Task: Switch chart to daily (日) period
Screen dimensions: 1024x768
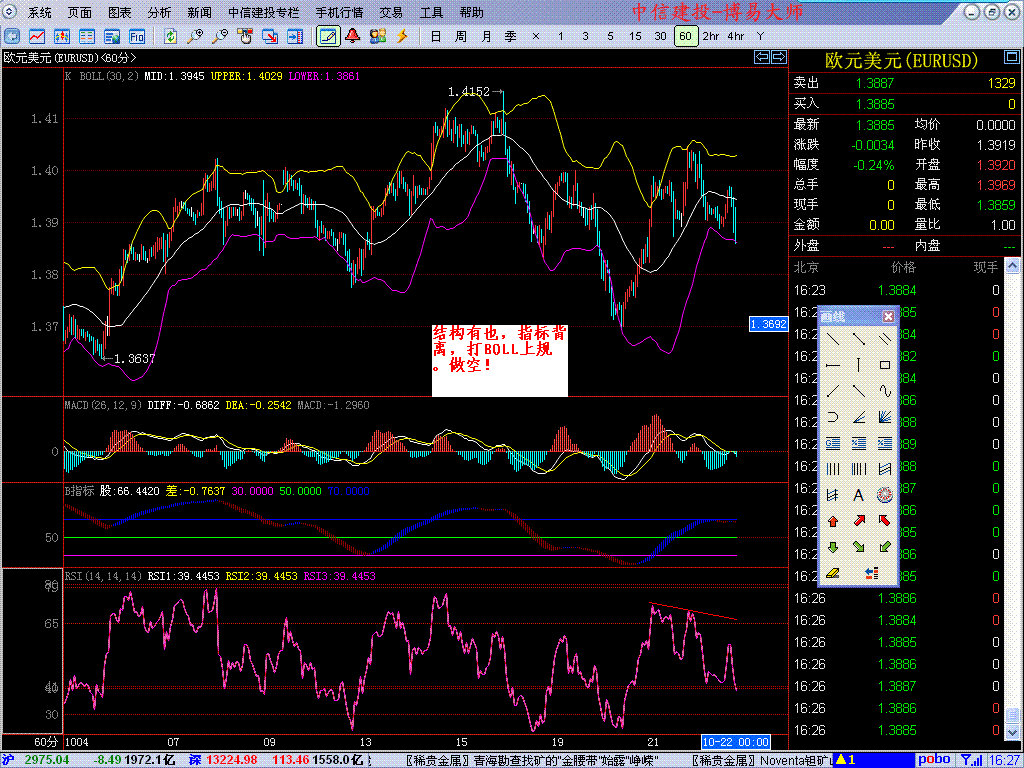Action: point(436,37)
